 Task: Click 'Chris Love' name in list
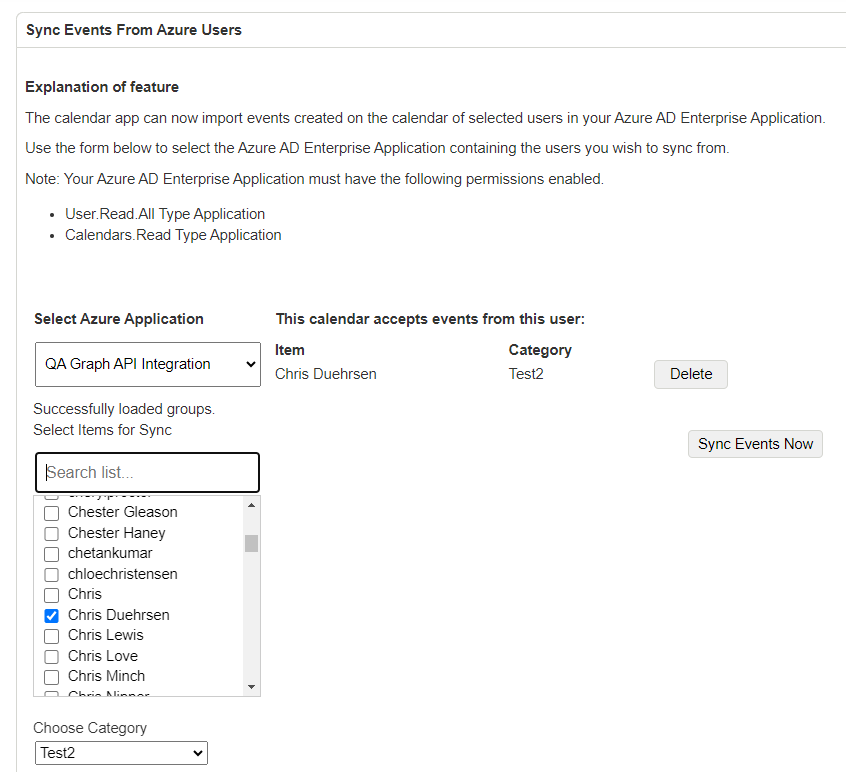click(103, 656)
